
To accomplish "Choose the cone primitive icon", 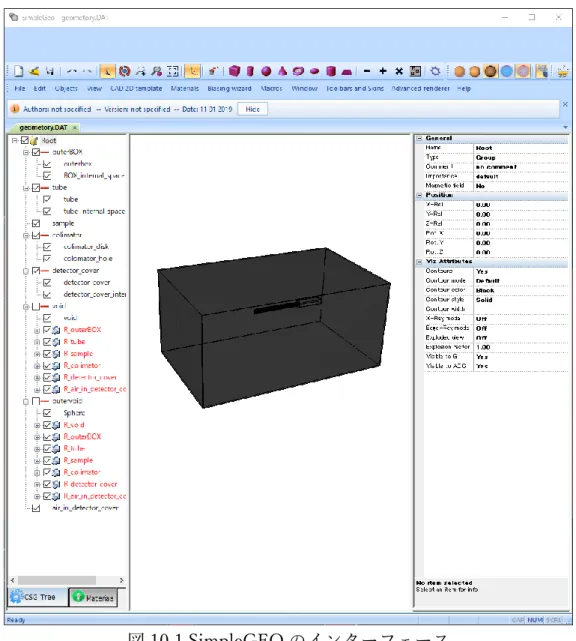I will click(x=282, y=71).
